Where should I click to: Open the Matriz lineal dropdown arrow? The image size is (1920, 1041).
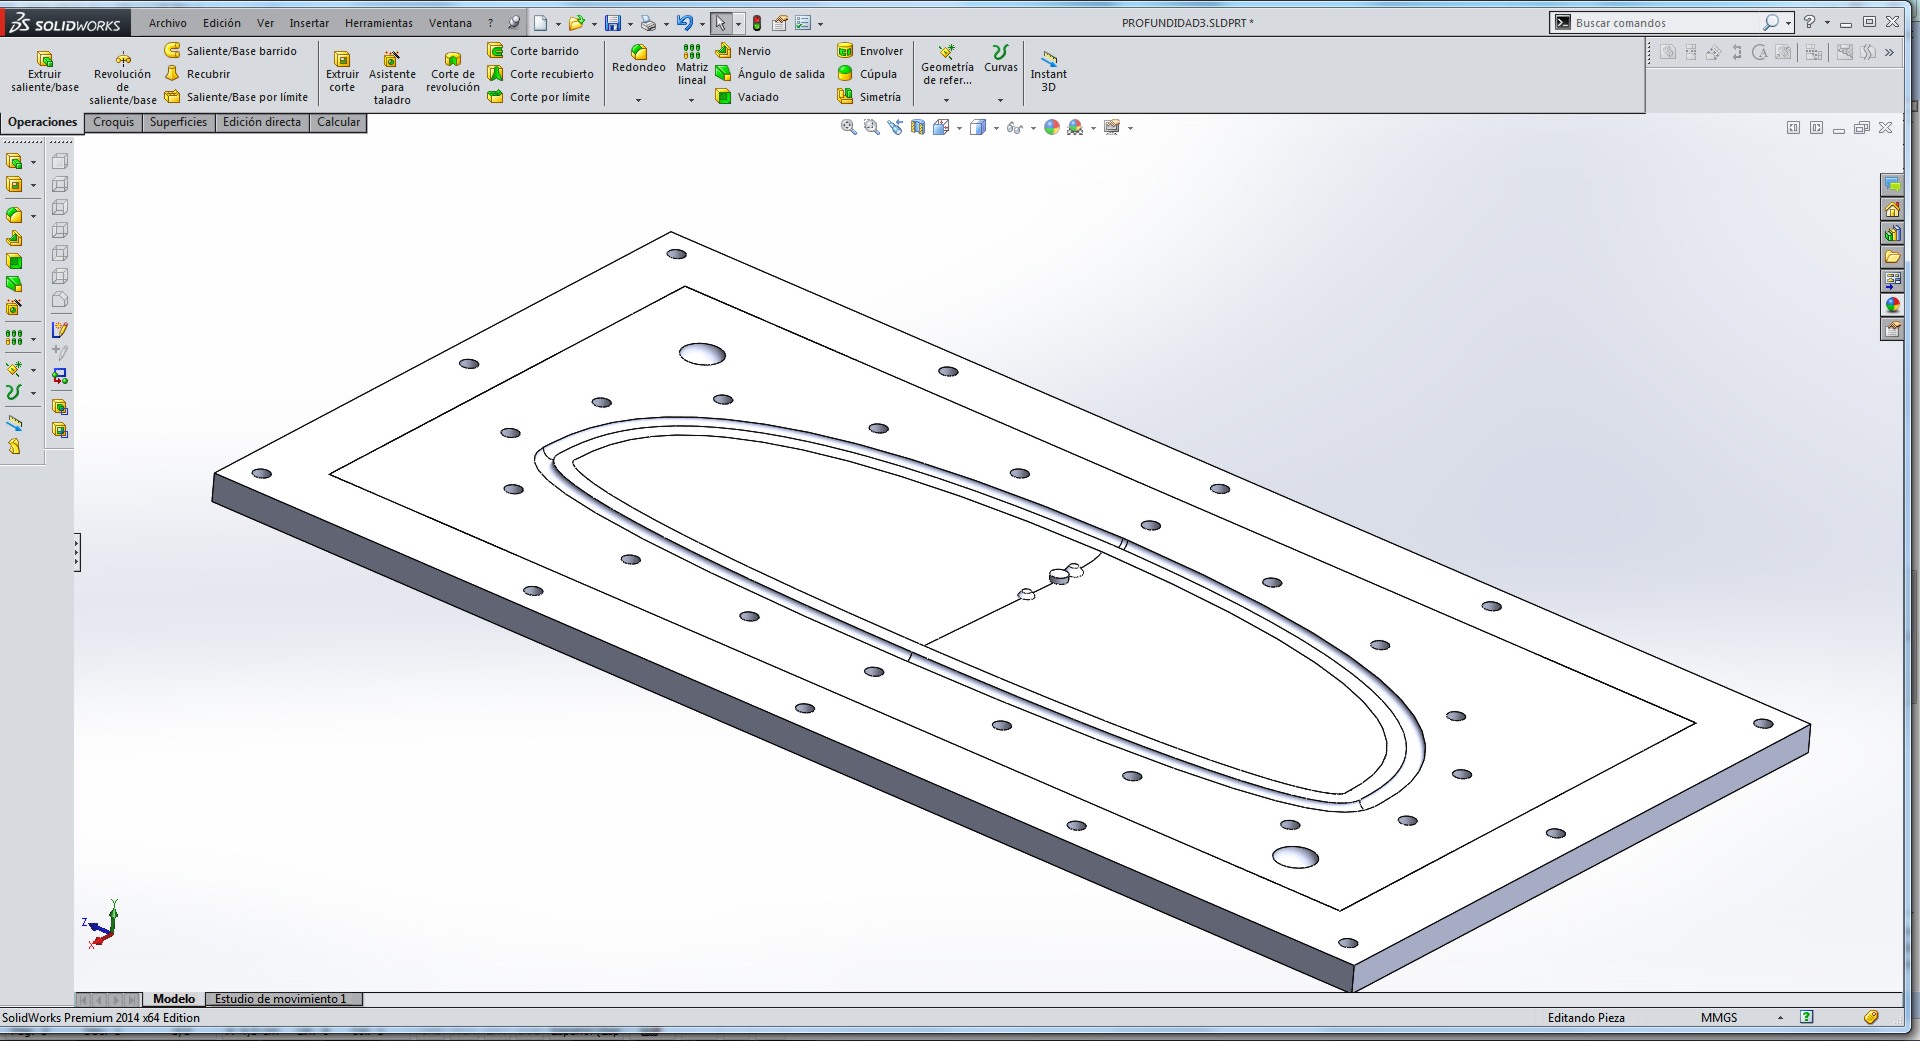(691, 100)
